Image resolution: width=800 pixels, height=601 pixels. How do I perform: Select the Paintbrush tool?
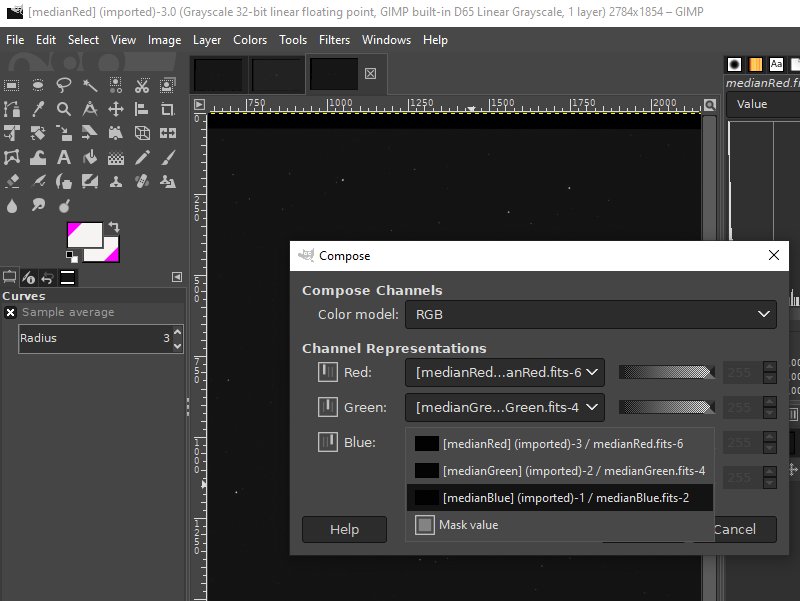(x=167, y=157)
